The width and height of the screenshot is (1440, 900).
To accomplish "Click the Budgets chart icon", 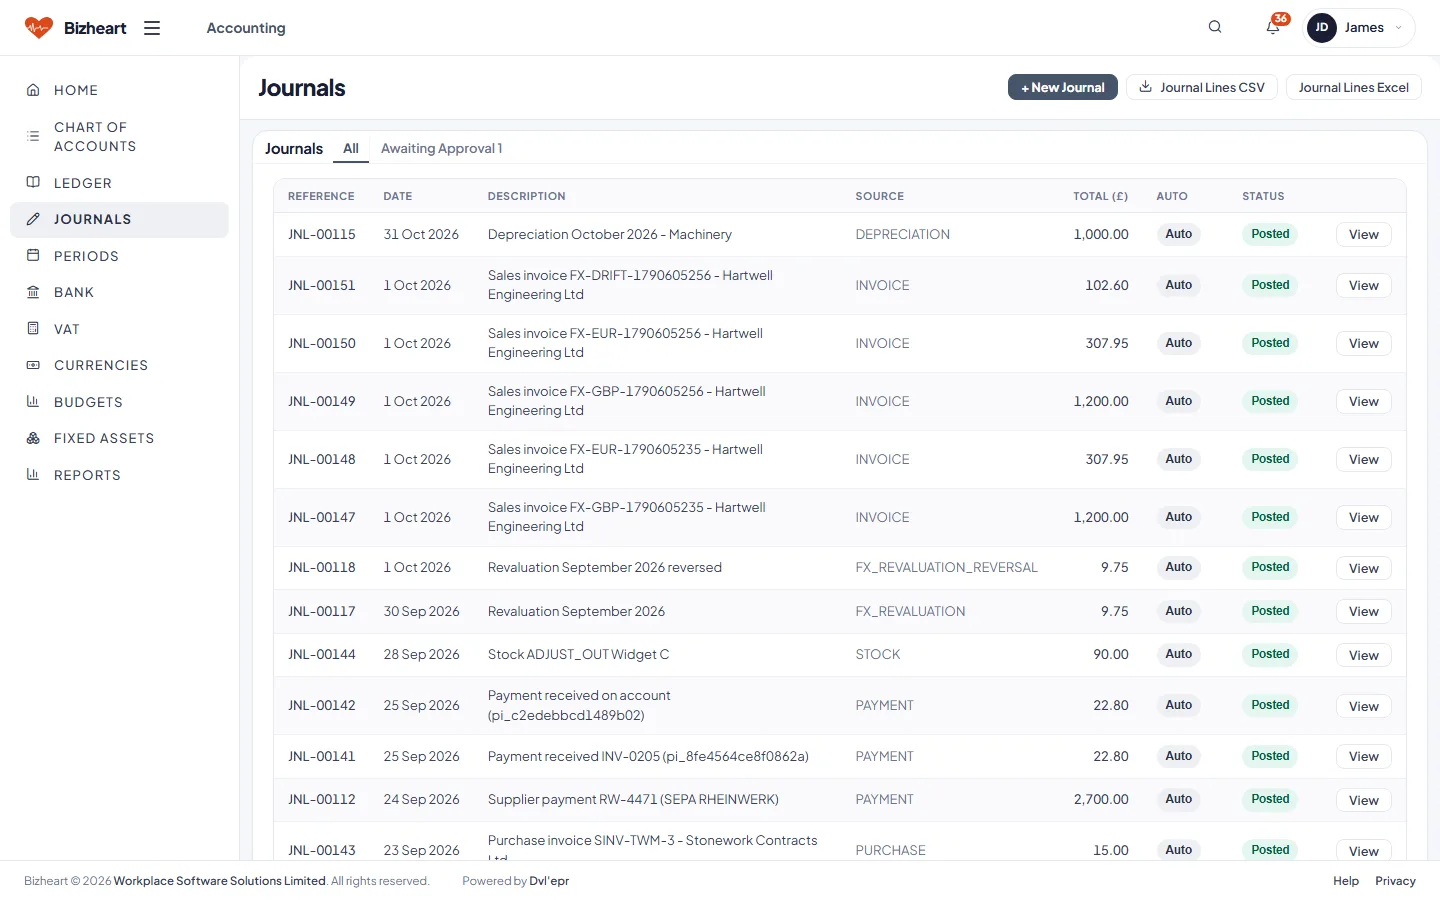I will point(33,401).
